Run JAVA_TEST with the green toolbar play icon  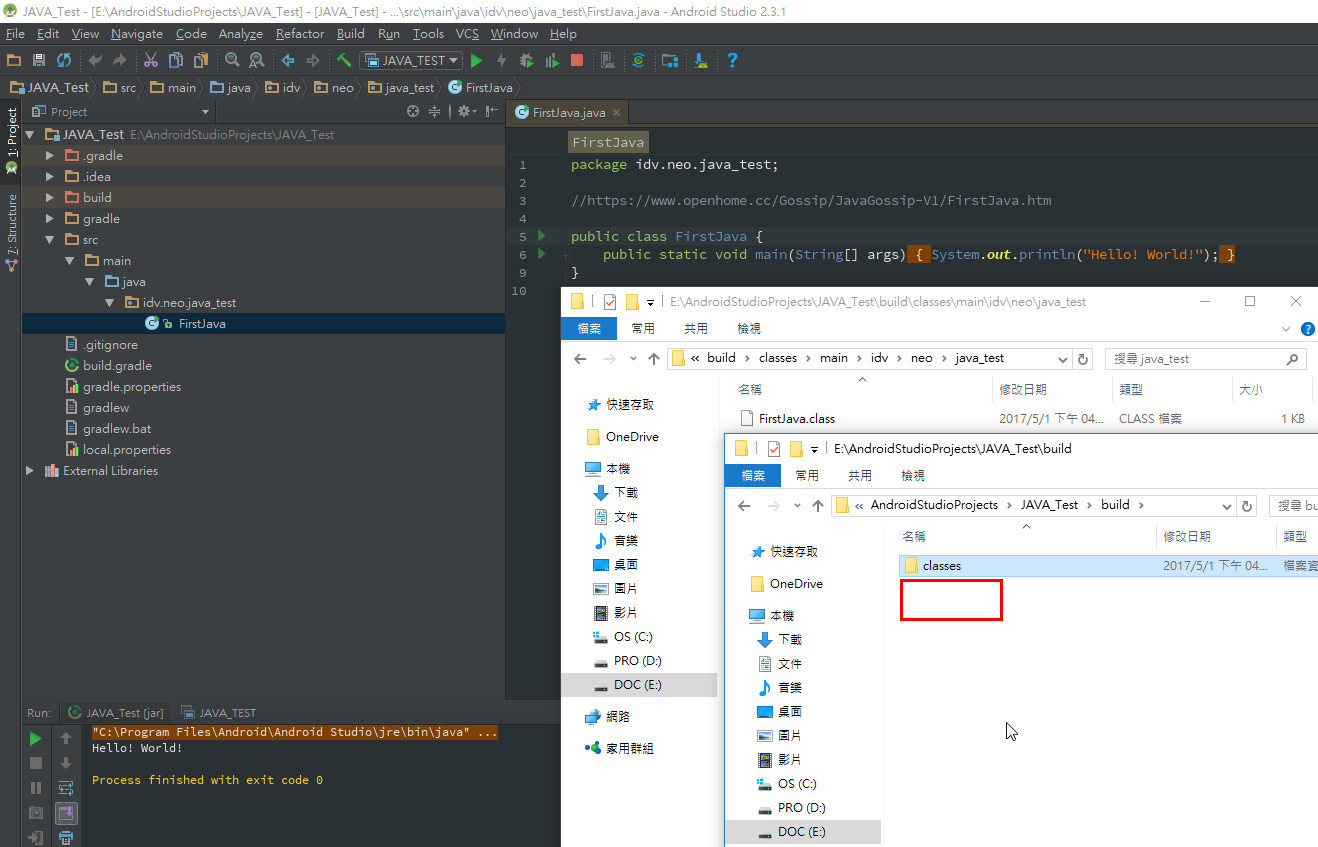pos(477,61)
